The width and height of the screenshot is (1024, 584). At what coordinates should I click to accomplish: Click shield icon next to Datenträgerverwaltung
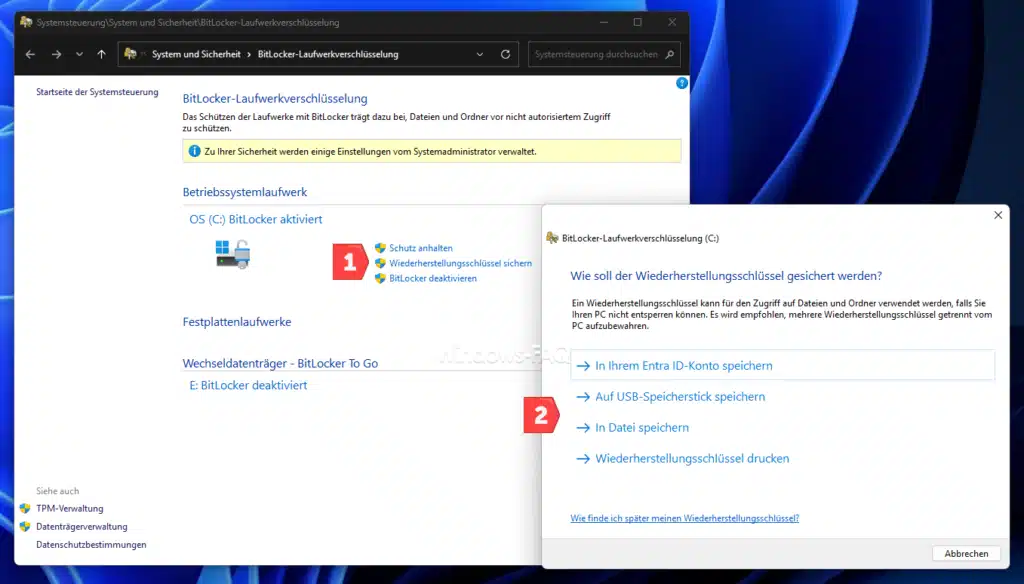pos(25,527)
